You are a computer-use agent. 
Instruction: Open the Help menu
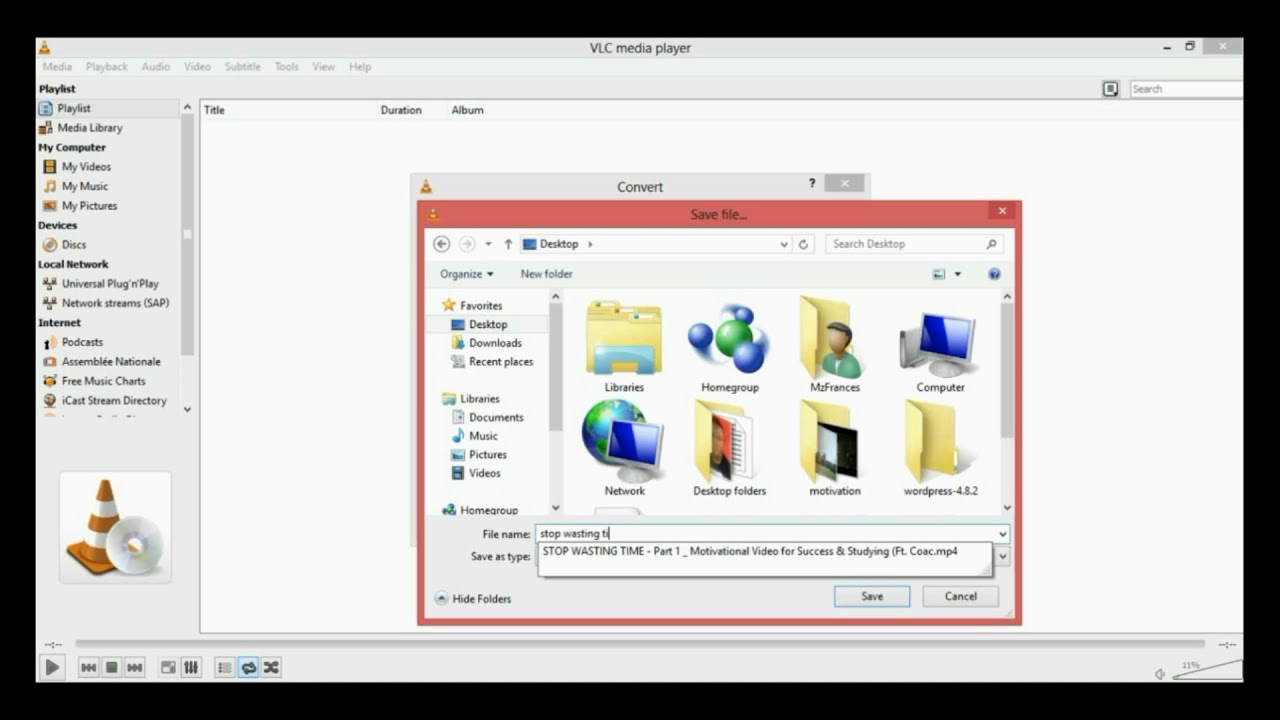tap(360, 67)
